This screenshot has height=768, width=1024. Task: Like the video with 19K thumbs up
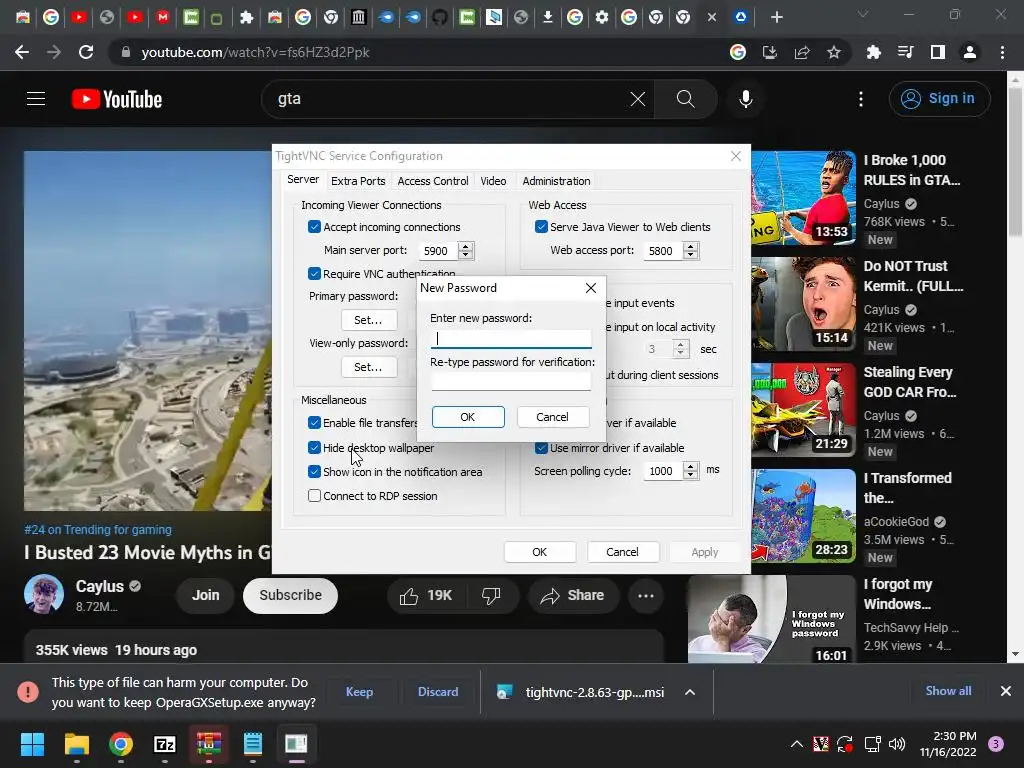426,596
